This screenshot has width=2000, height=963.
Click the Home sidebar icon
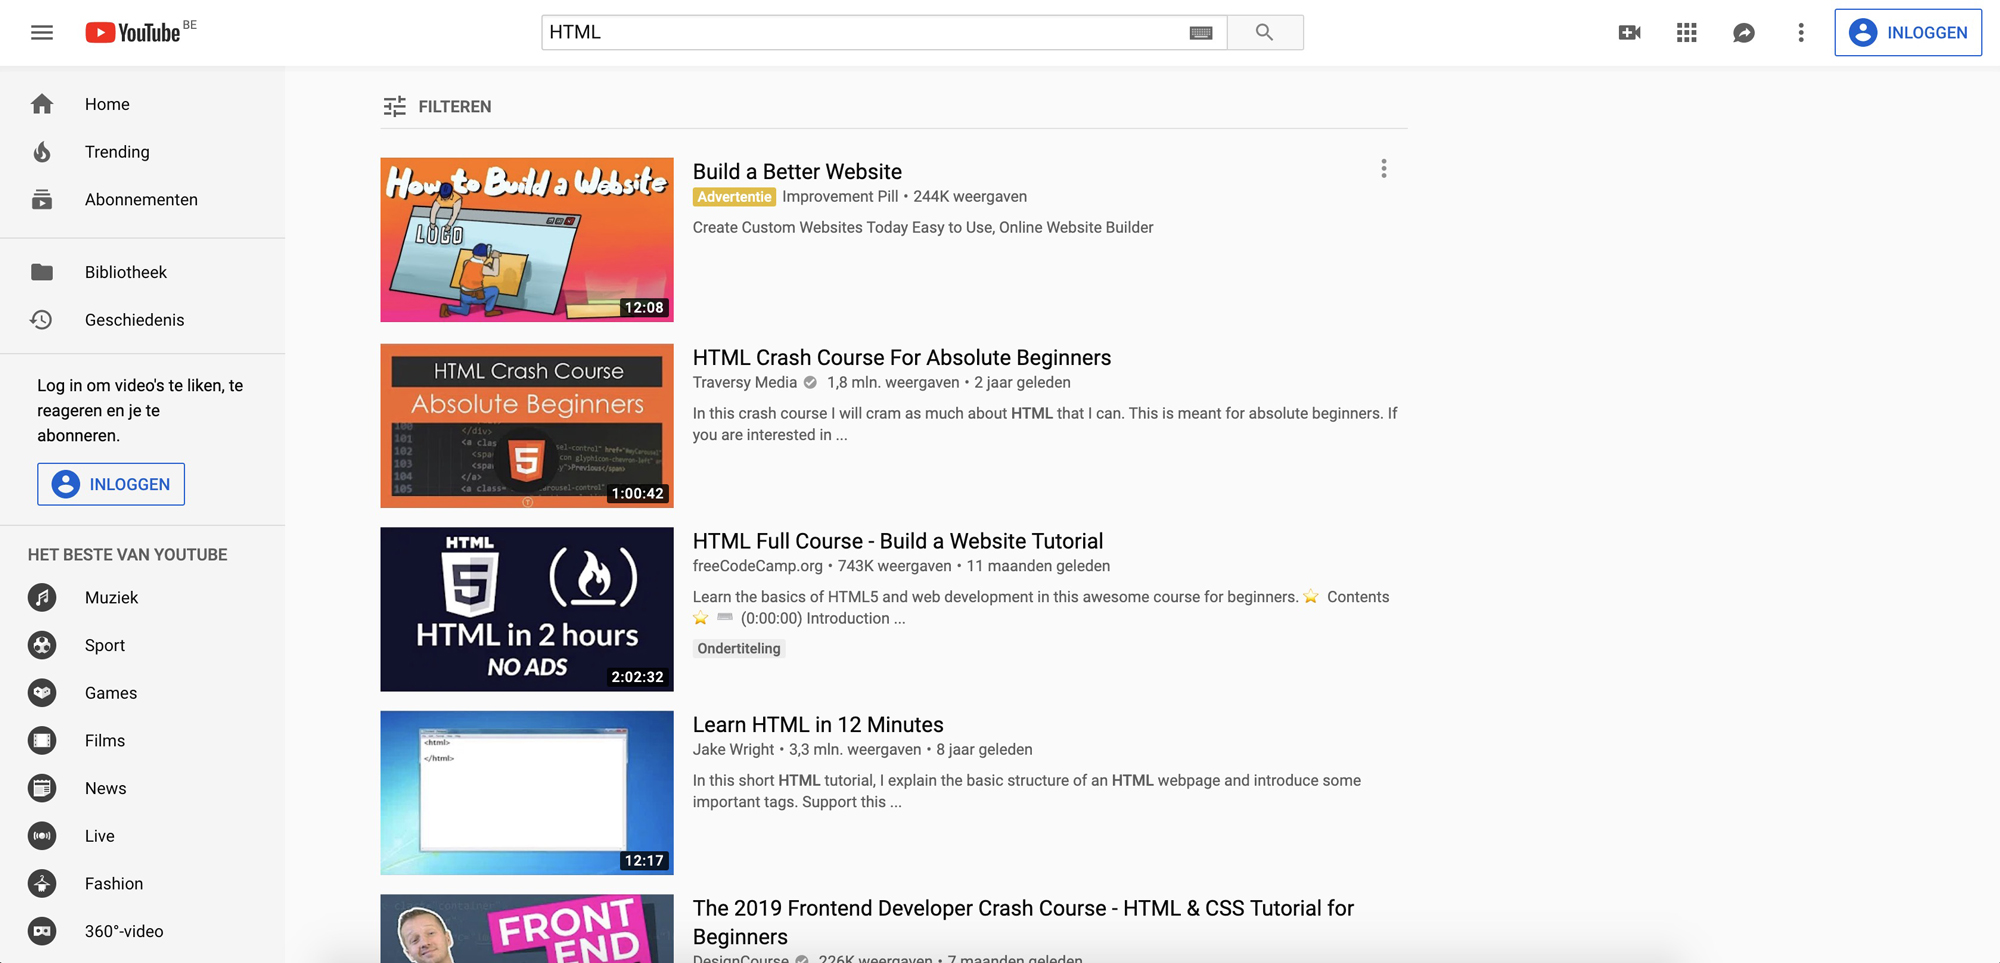pos(42,104)
